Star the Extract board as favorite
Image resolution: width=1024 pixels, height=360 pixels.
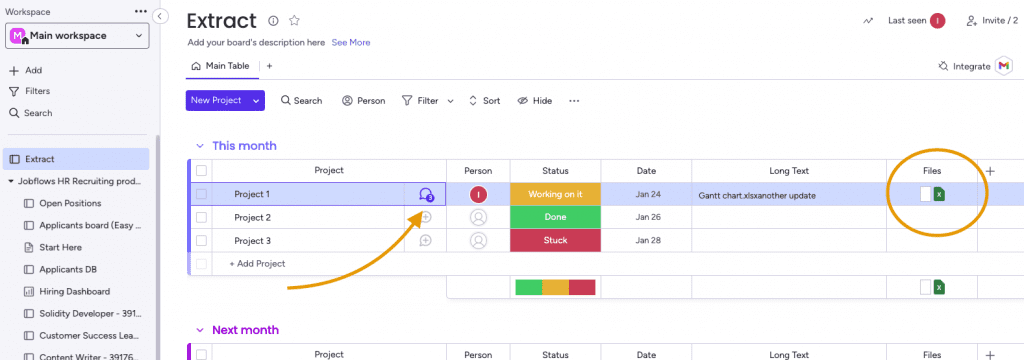295,21
